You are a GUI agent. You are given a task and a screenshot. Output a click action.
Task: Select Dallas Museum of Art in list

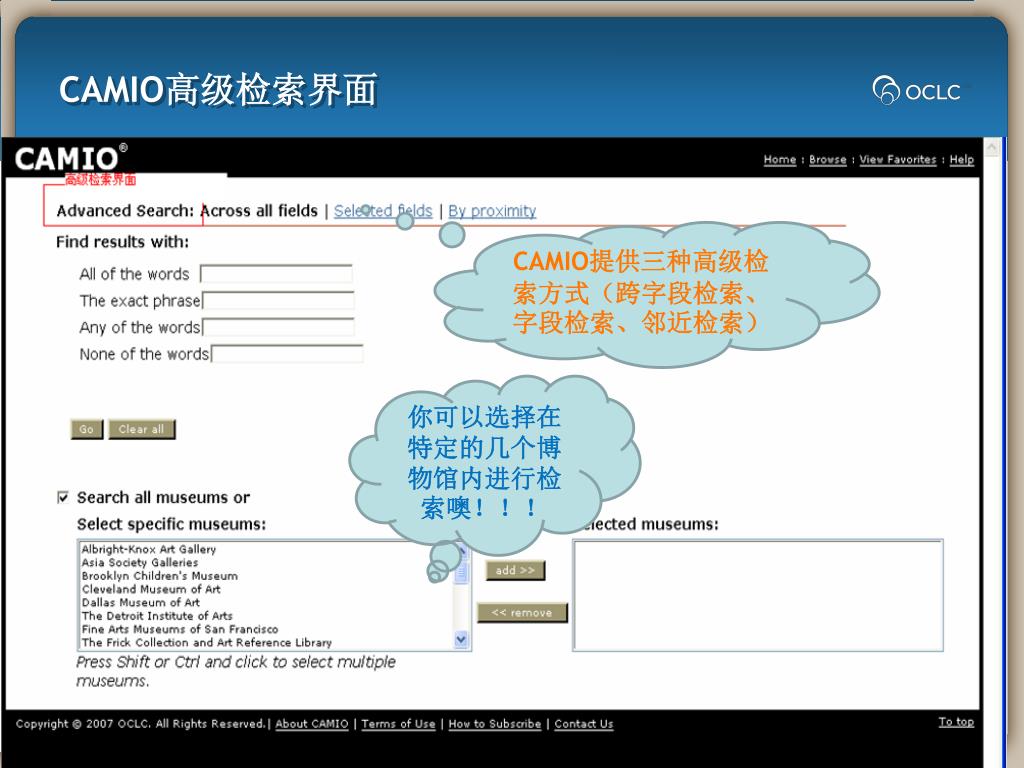pyautogui.click(x=141, y=603)
